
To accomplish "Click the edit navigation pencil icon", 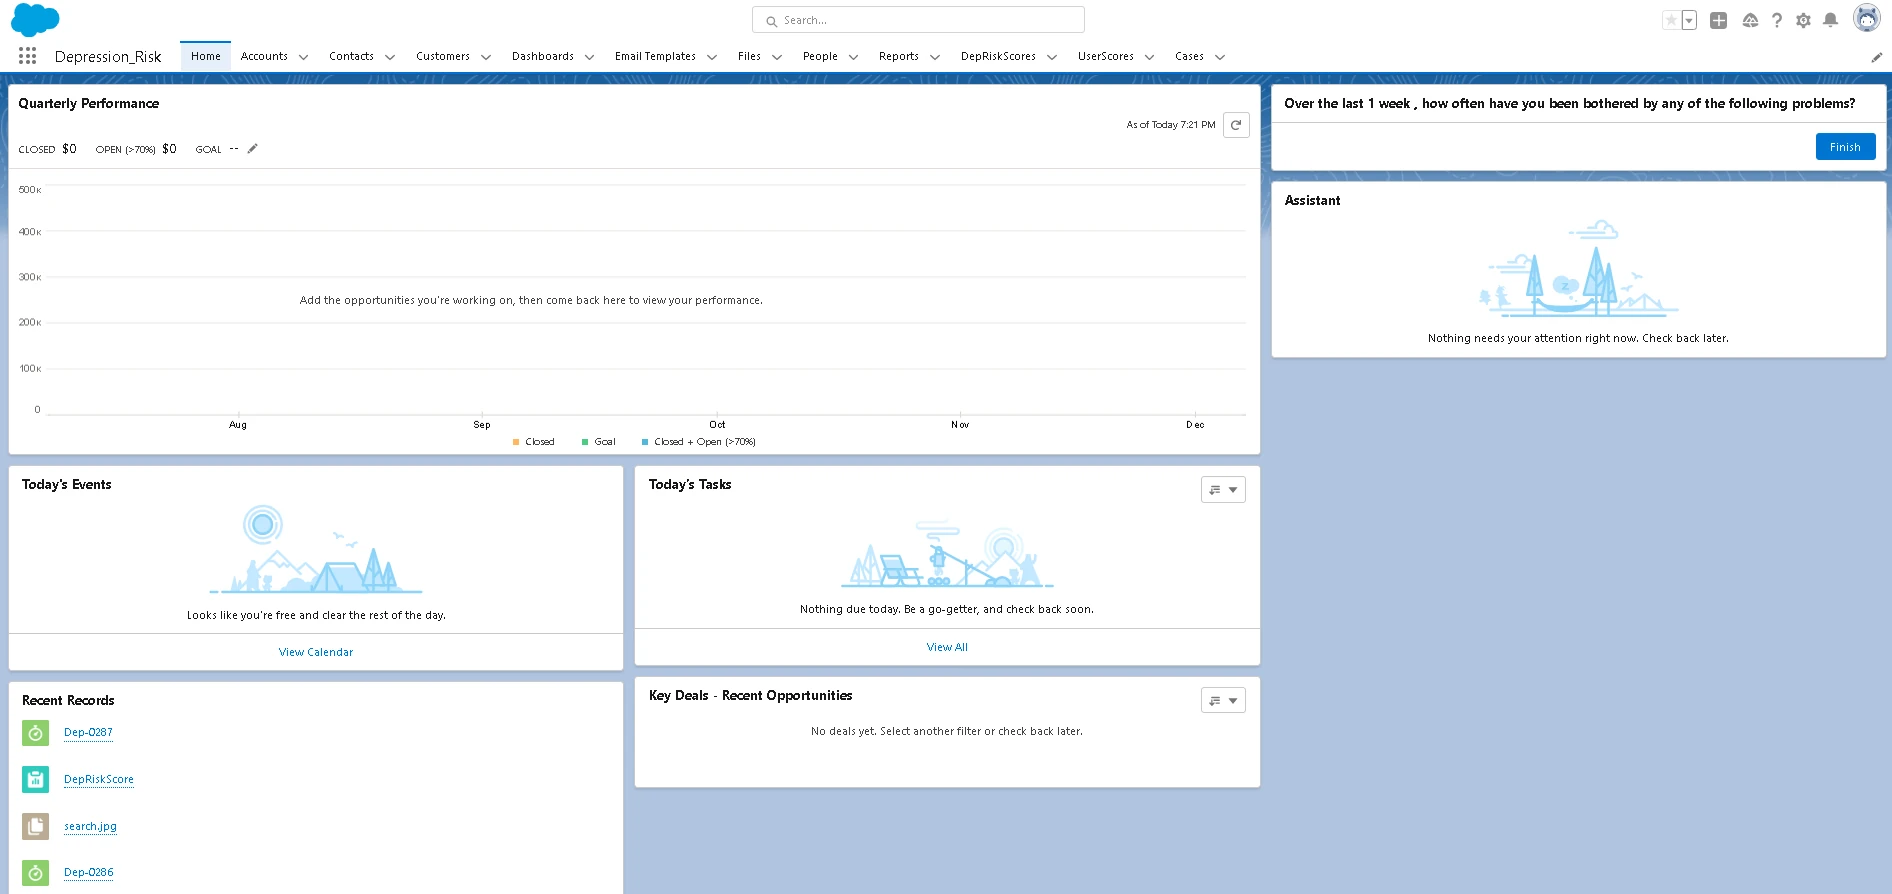I will click(x=1877, y=57).
